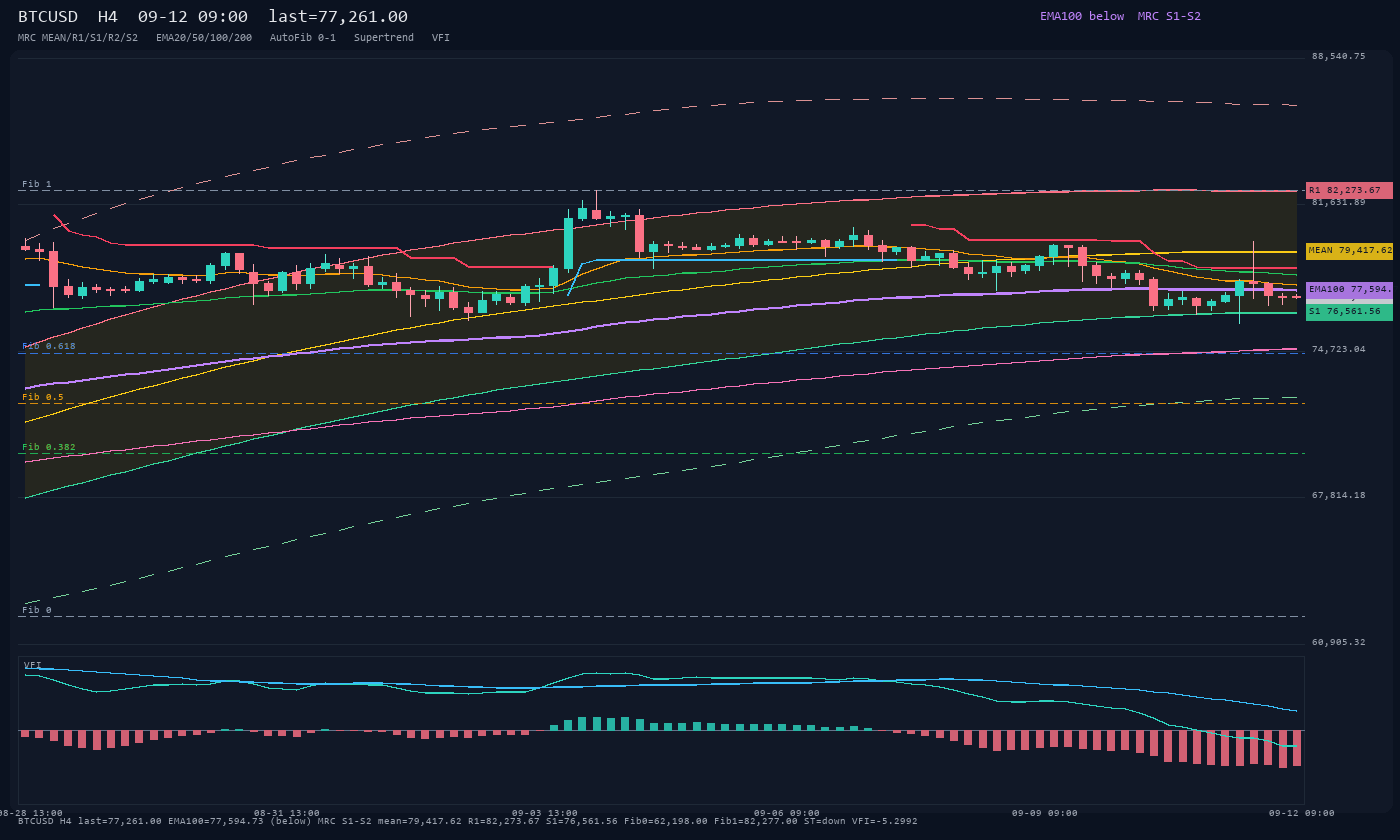
Task: Click the 60,905.32 price axis label
Action: [1338, 642]
